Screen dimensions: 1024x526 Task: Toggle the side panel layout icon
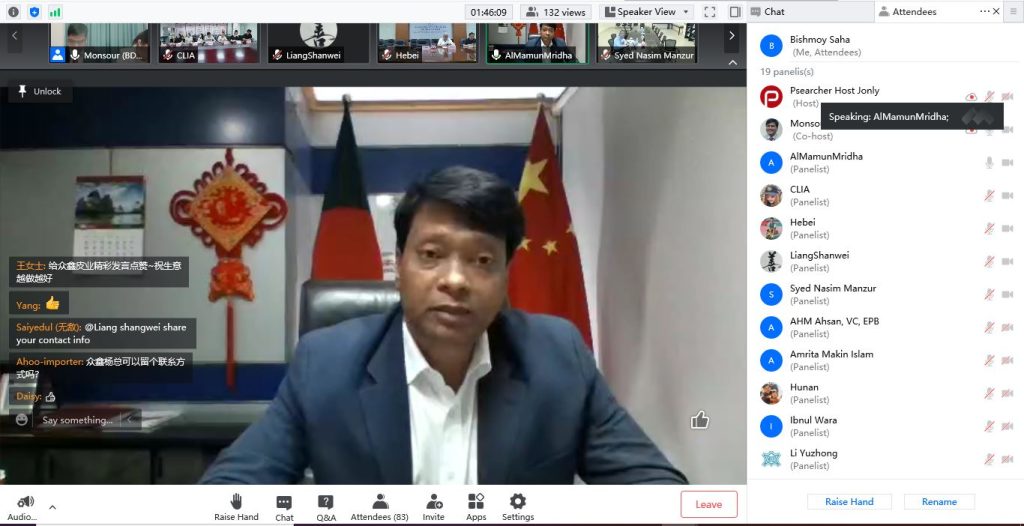(735, 12)
